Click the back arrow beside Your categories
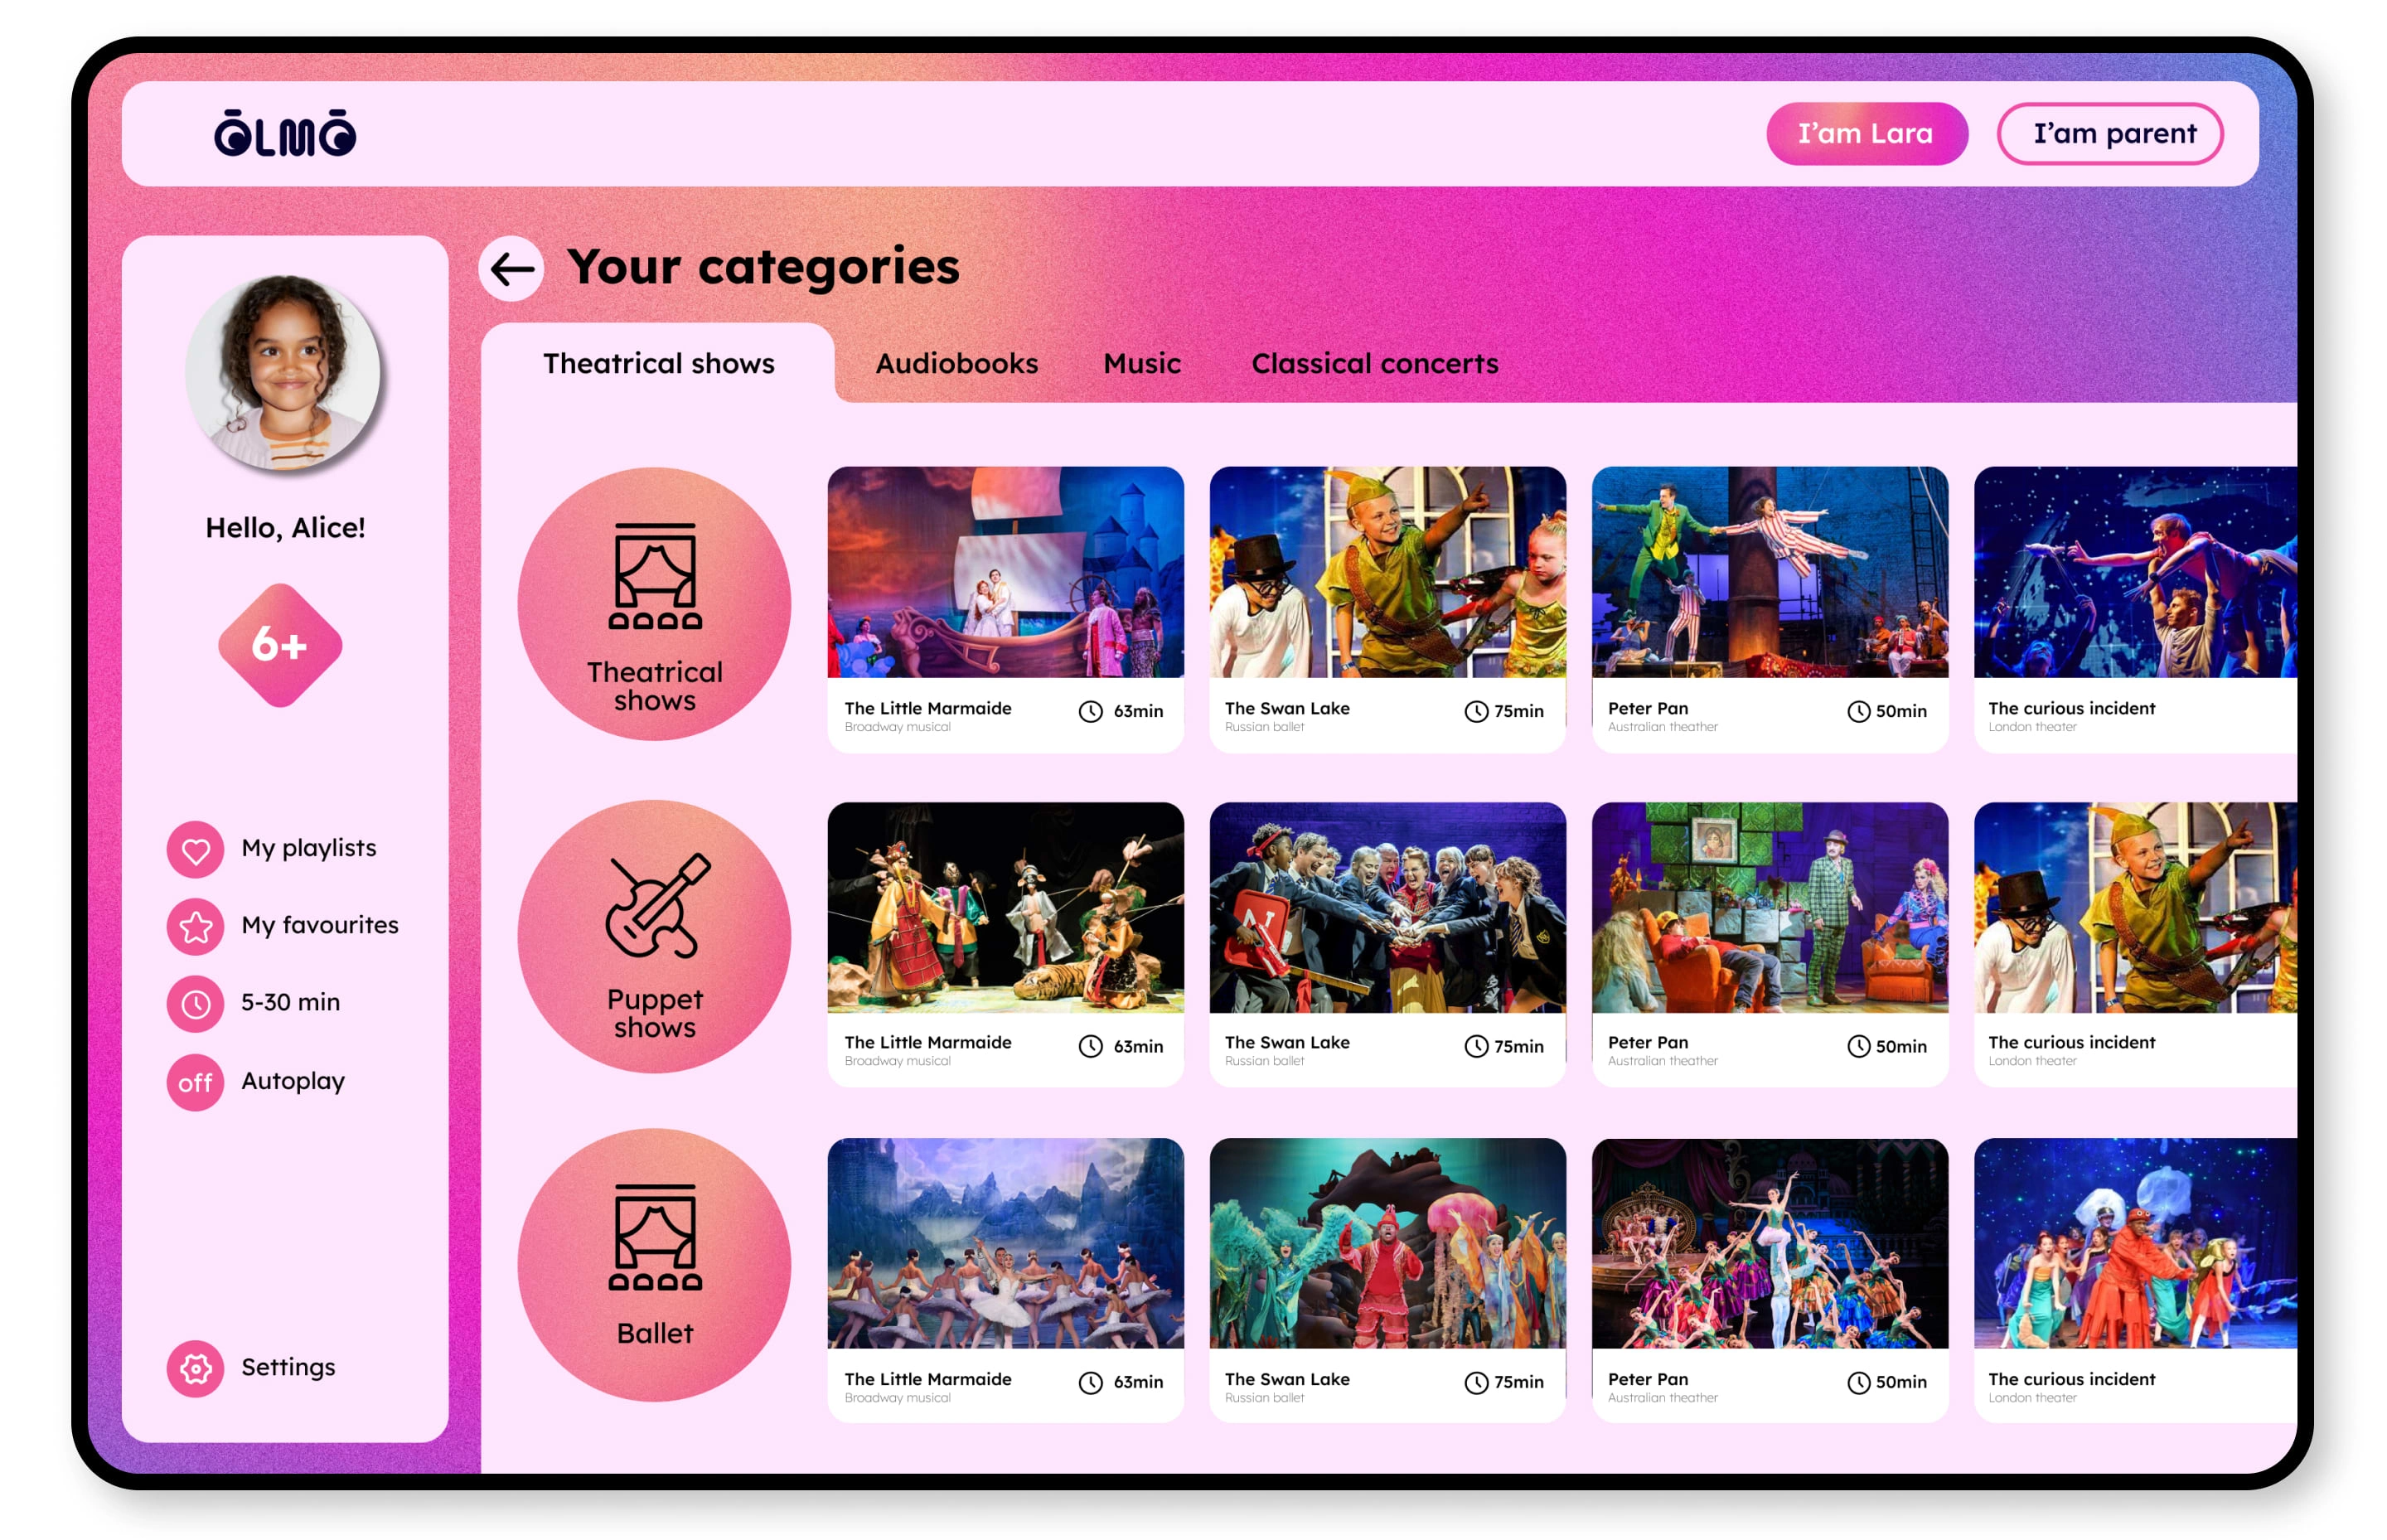Screen dimensions: 2387x1540 point(511,268)
